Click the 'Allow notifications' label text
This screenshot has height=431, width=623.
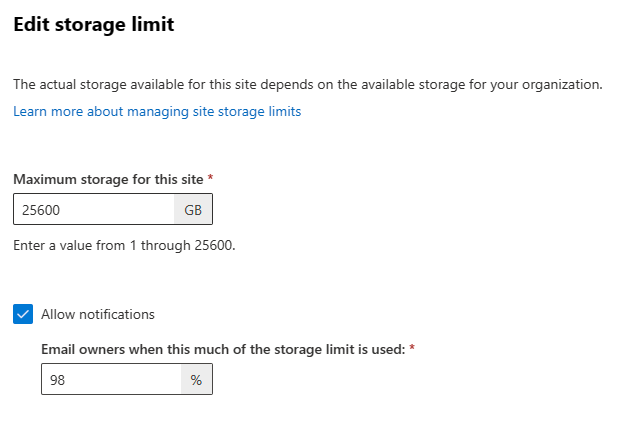pos(97,314)
